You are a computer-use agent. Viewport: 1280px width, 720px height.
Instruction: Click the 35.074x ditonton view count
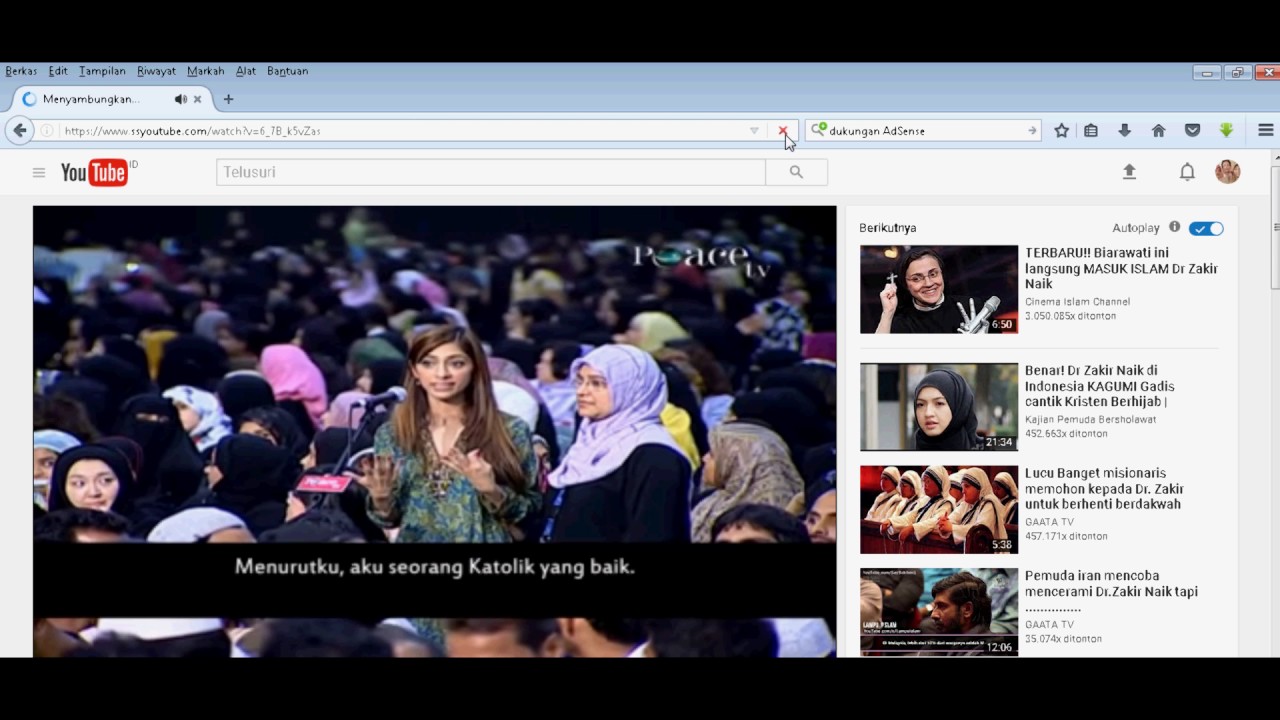pyautogui.click(x=1063, y=639)
